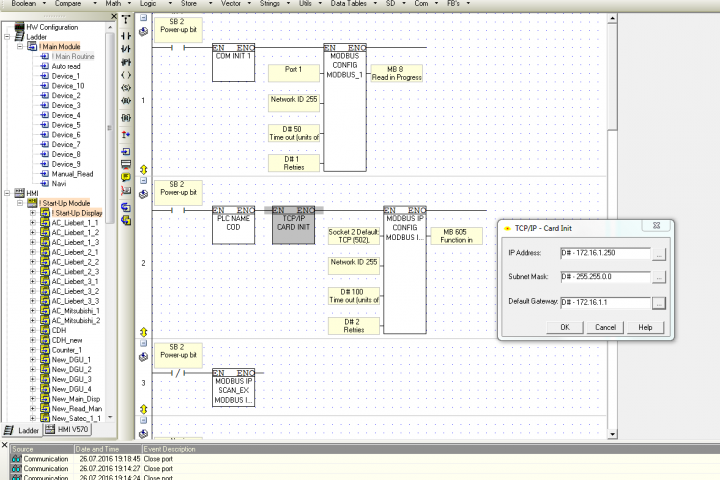Click the yellow up-down arrow of rung 1
720x480 pixels.
tap(143, 169)
